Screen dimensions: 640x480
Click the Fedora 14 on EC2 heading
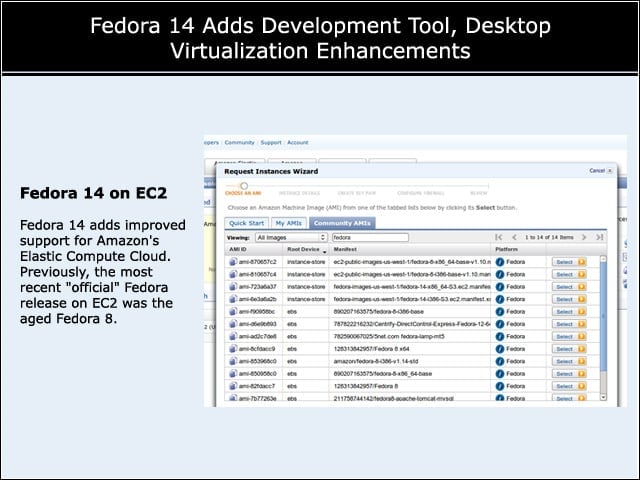tap(93, 193)
